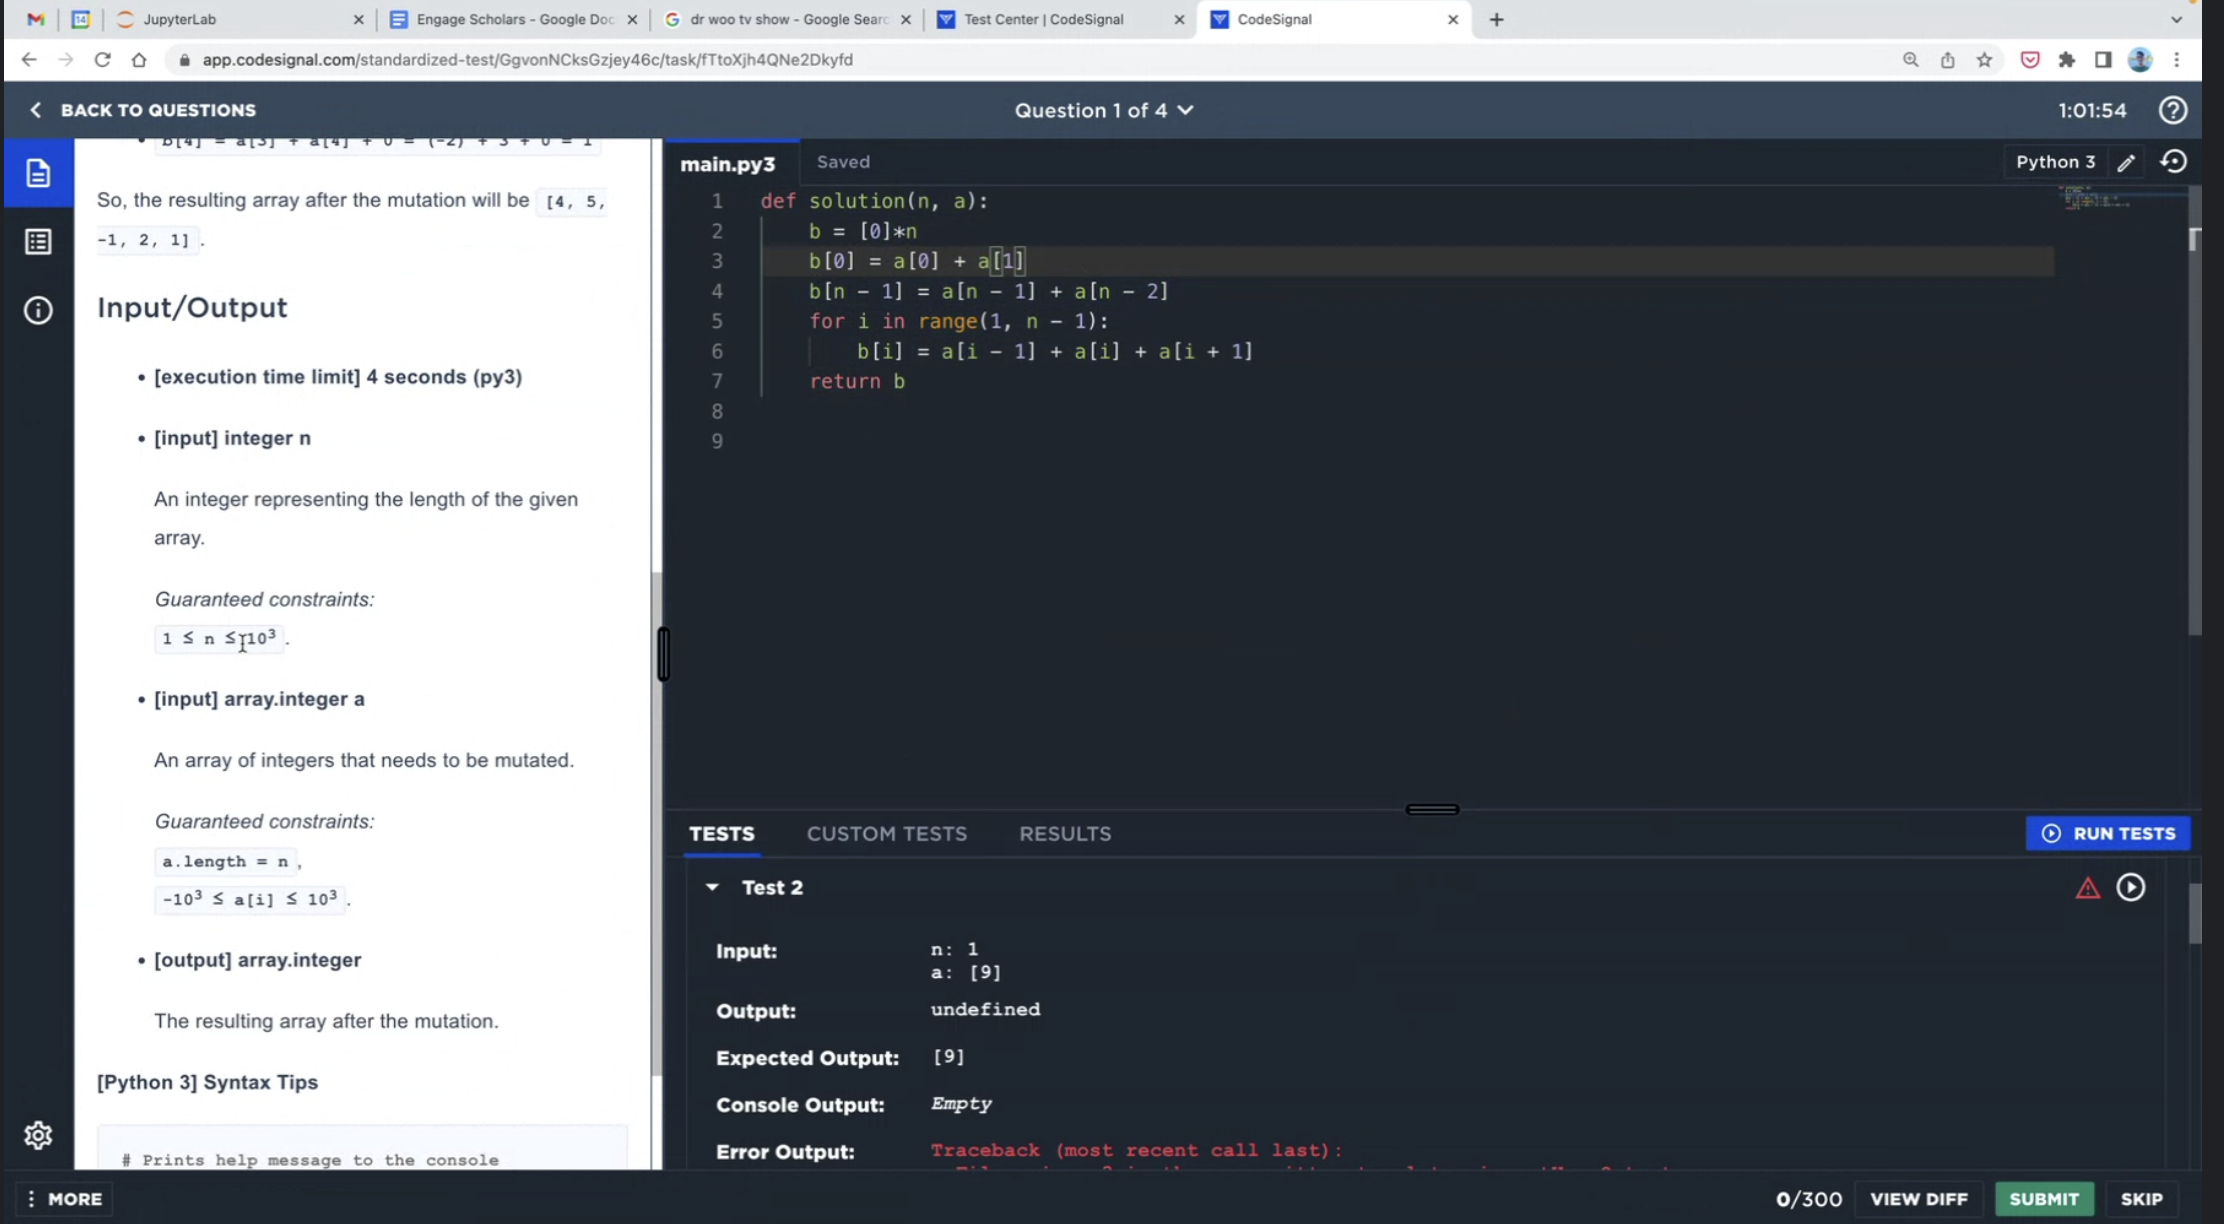Open the tab search chevron in Chrome
Viewport: 2224px width, 1224px height.
2176,19
